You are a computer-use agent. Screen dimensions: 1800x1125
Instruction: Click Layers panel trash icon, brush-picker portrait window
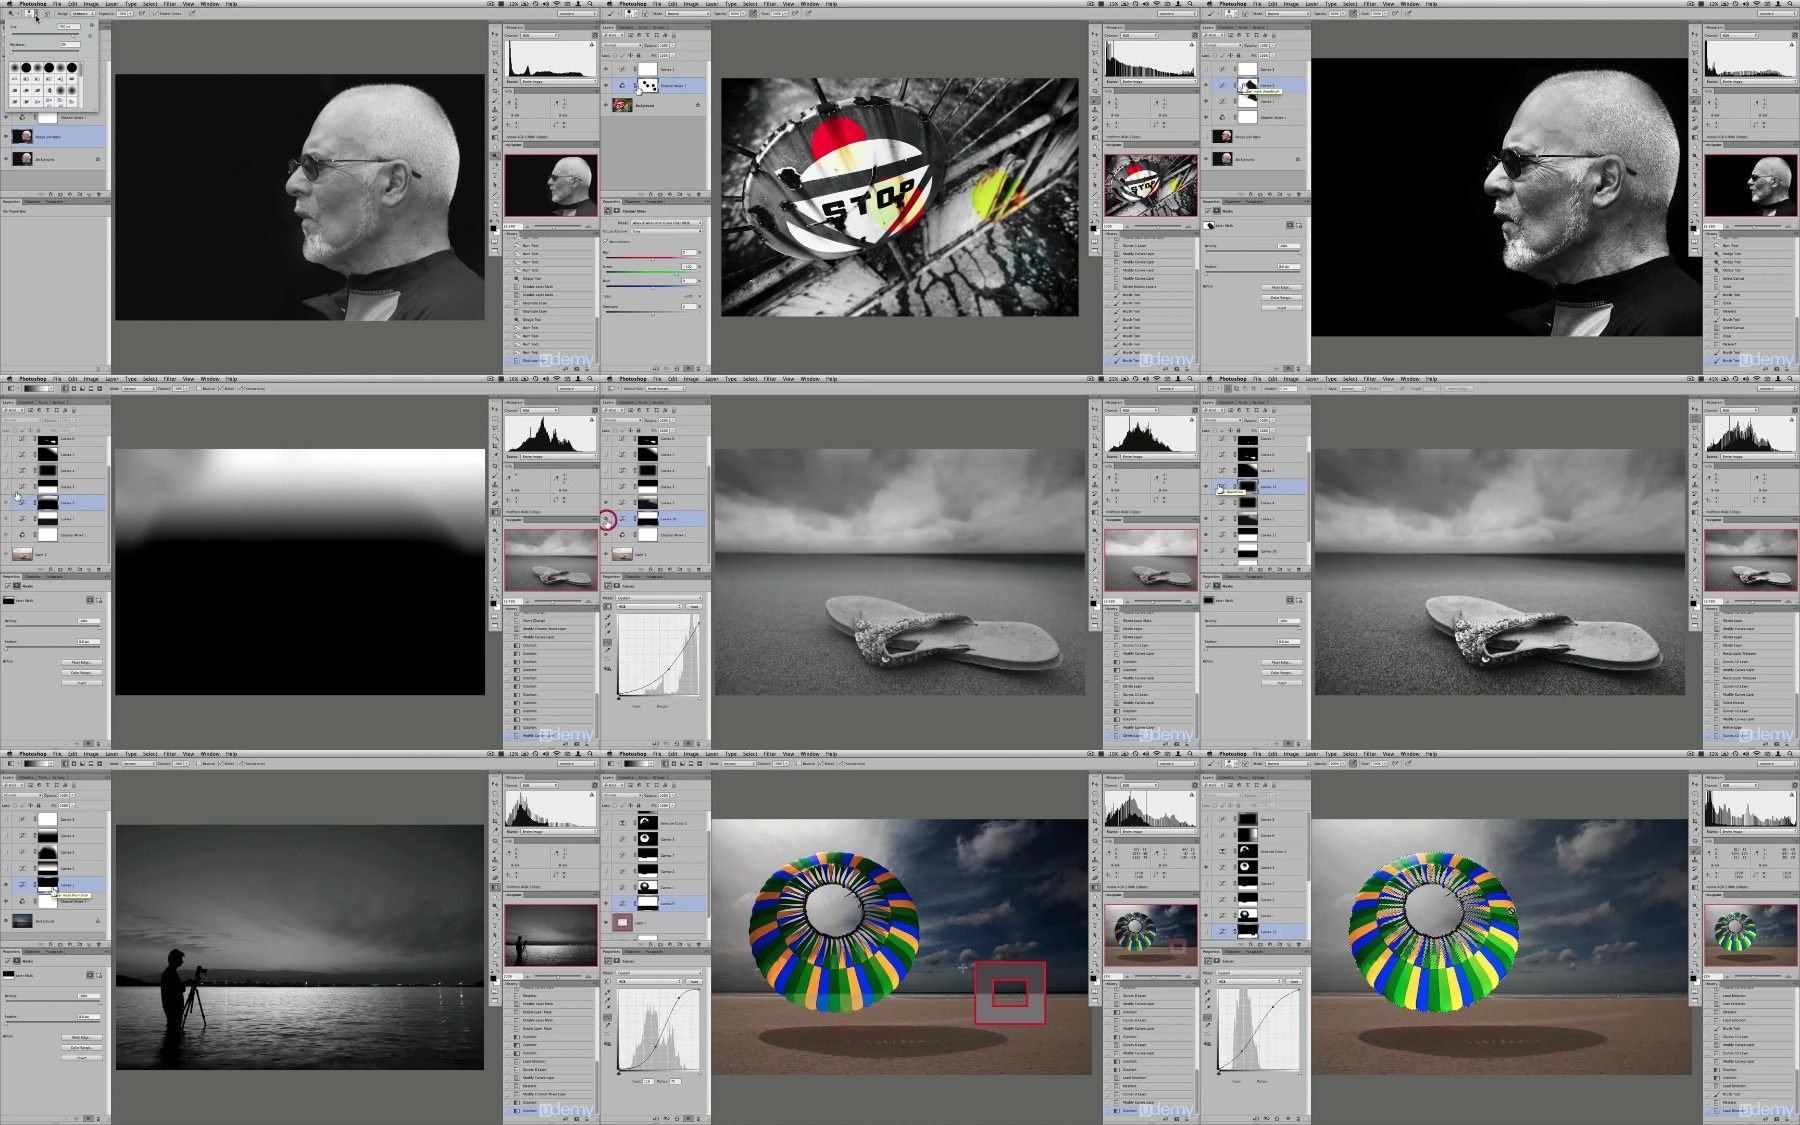(99, 194)
